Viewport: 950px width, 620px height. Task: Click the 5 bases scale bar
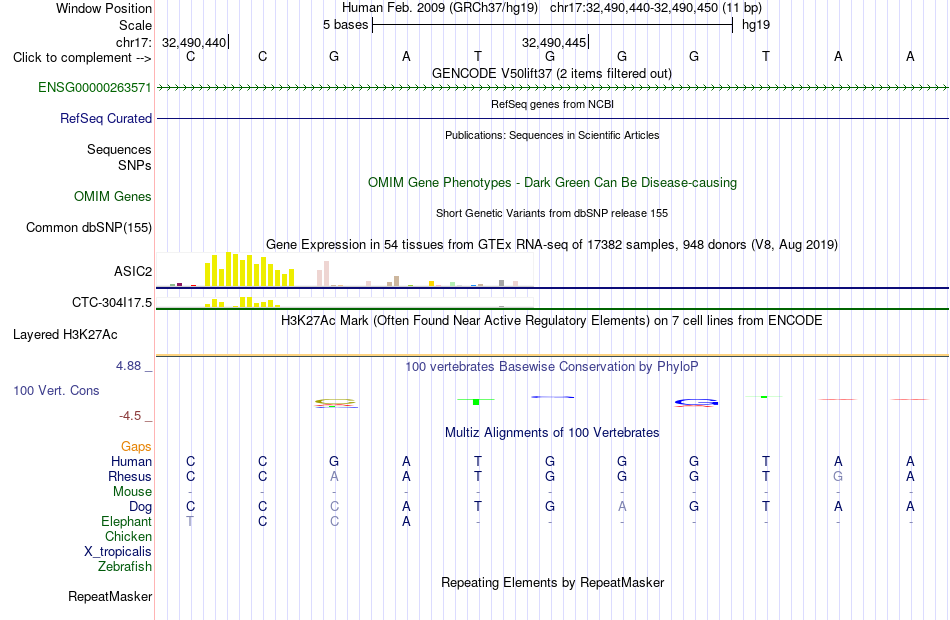point(552,25)
